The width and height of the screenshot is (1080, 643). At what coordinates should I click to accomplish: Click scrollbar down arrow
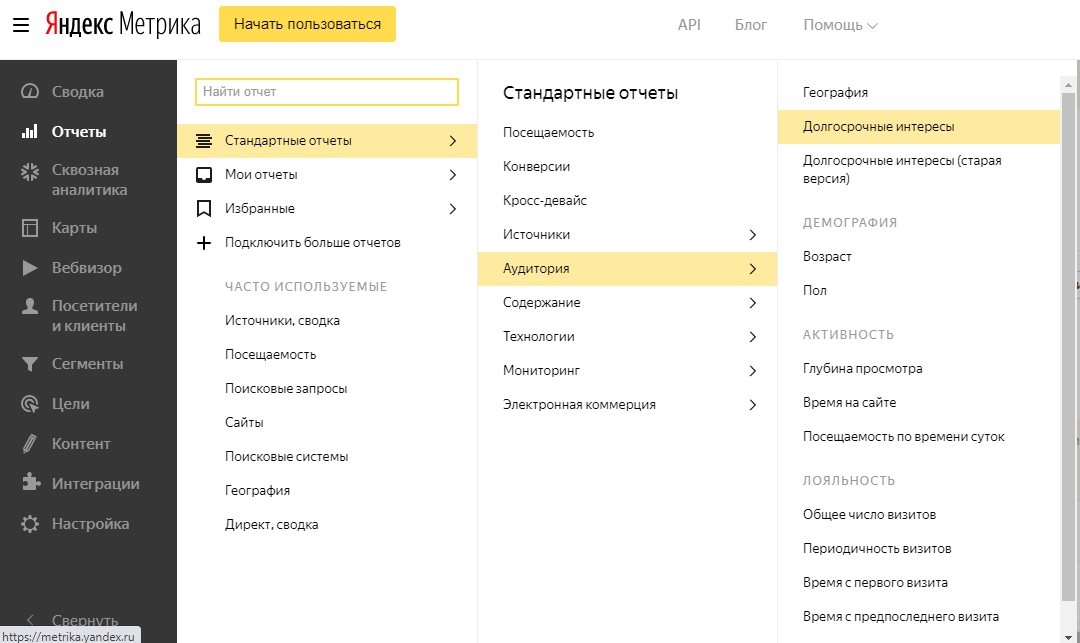pos(1068,636)
